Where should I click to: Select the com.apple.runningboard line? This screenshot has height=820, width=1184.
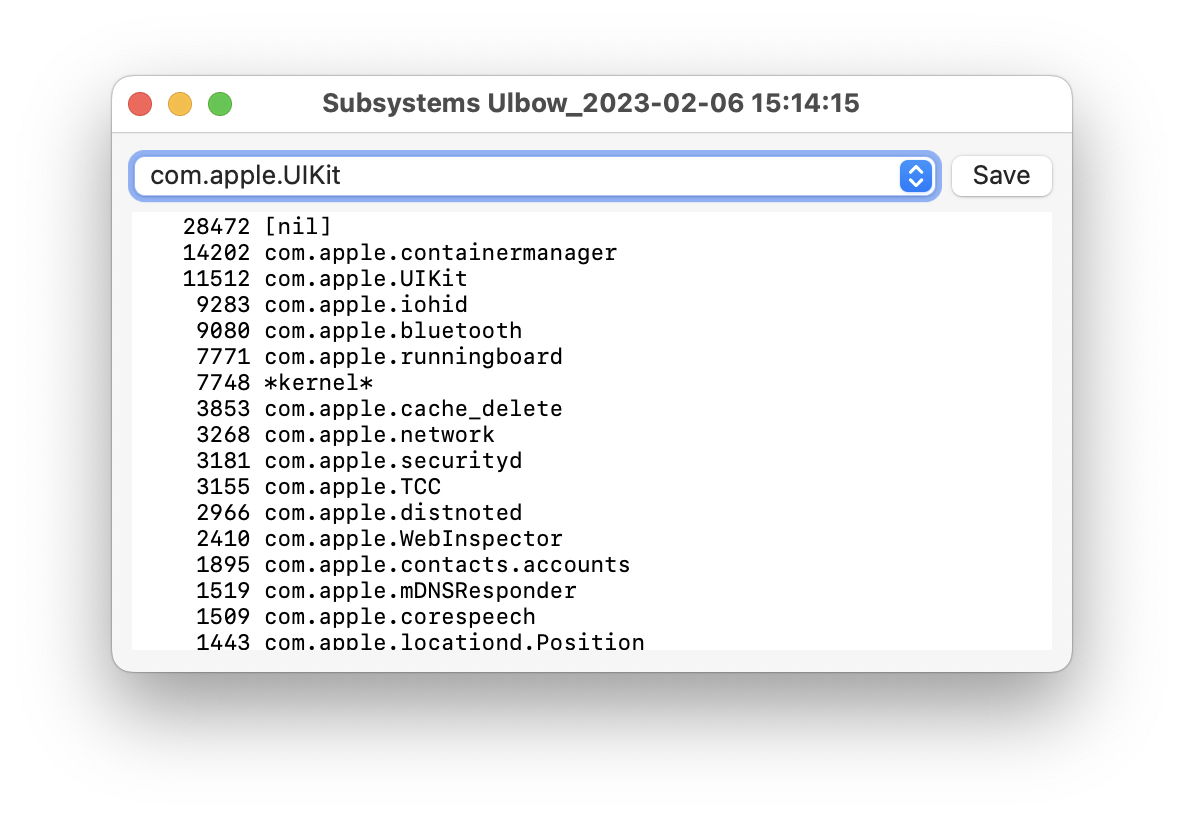tap(413, 357)
